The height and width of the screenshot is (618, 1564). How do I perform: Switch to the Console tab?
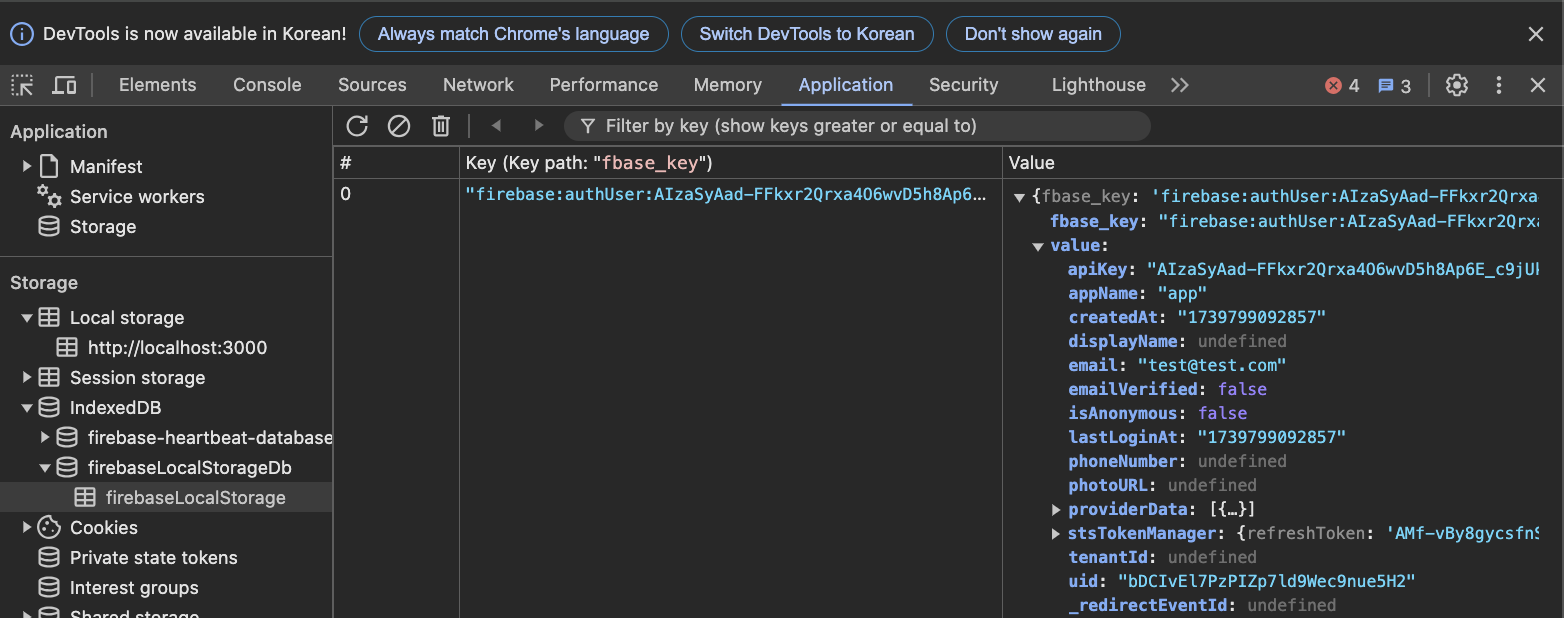tap(267, 85)
